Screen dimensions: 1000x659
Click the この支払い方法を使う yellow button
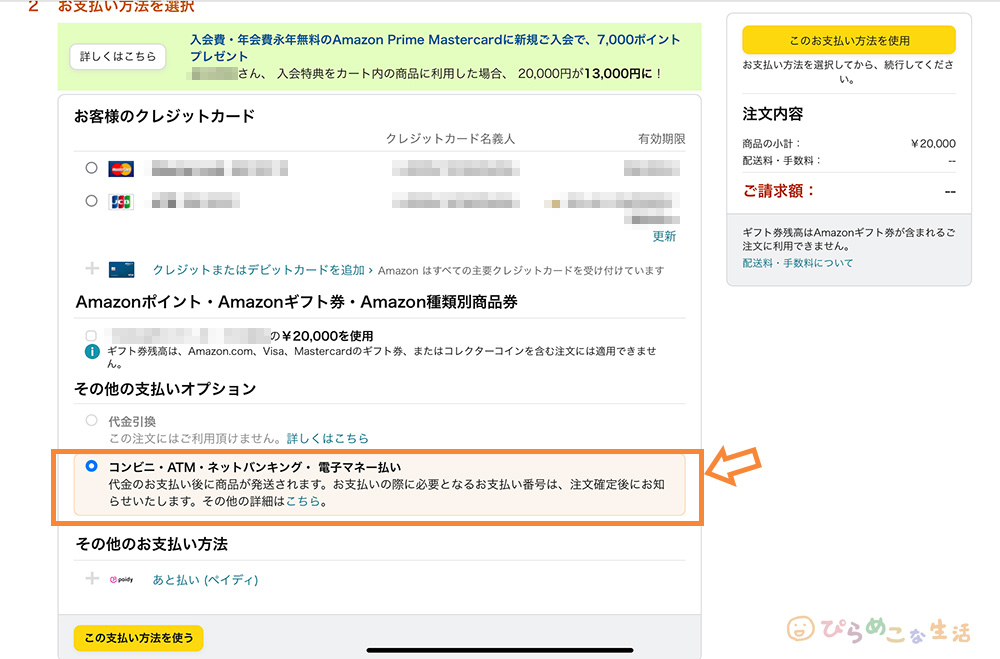click(x=138, y=638)
